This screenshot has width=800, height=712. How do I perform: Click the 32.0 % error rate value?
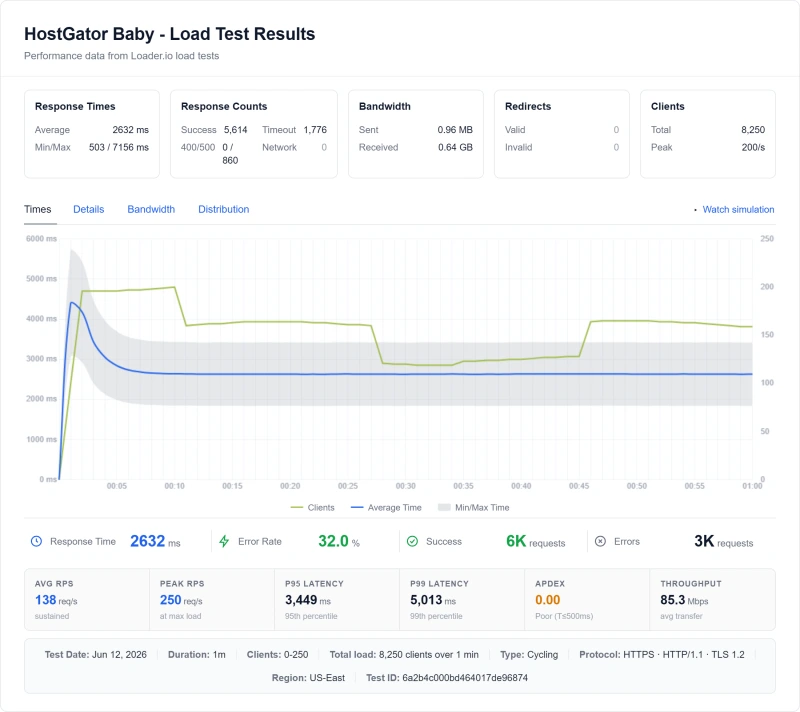[x=339, y=541]
